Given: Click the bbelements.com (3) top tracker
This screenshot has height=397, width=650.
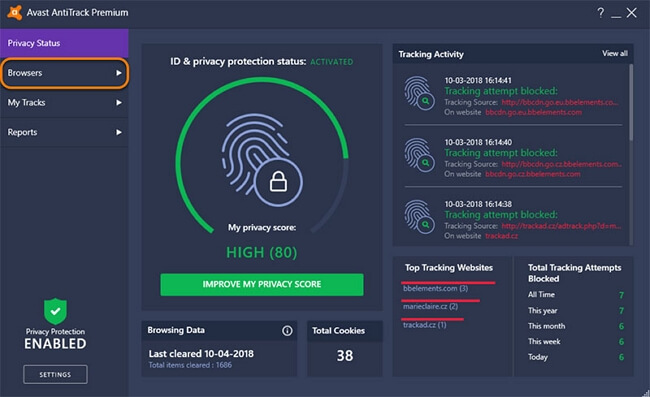Looking at the screenshot, I should pos(435,288).
